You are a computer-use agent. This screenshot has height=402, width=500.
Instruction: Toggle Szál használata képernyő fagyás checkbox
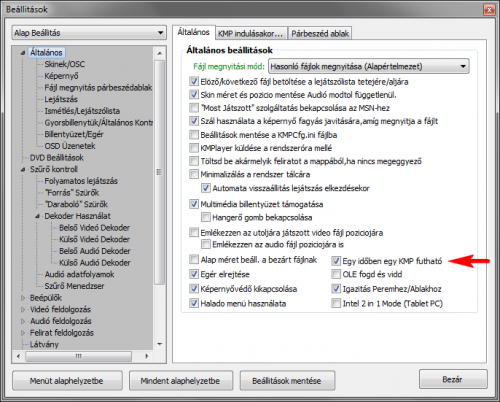tap(194, 121)
